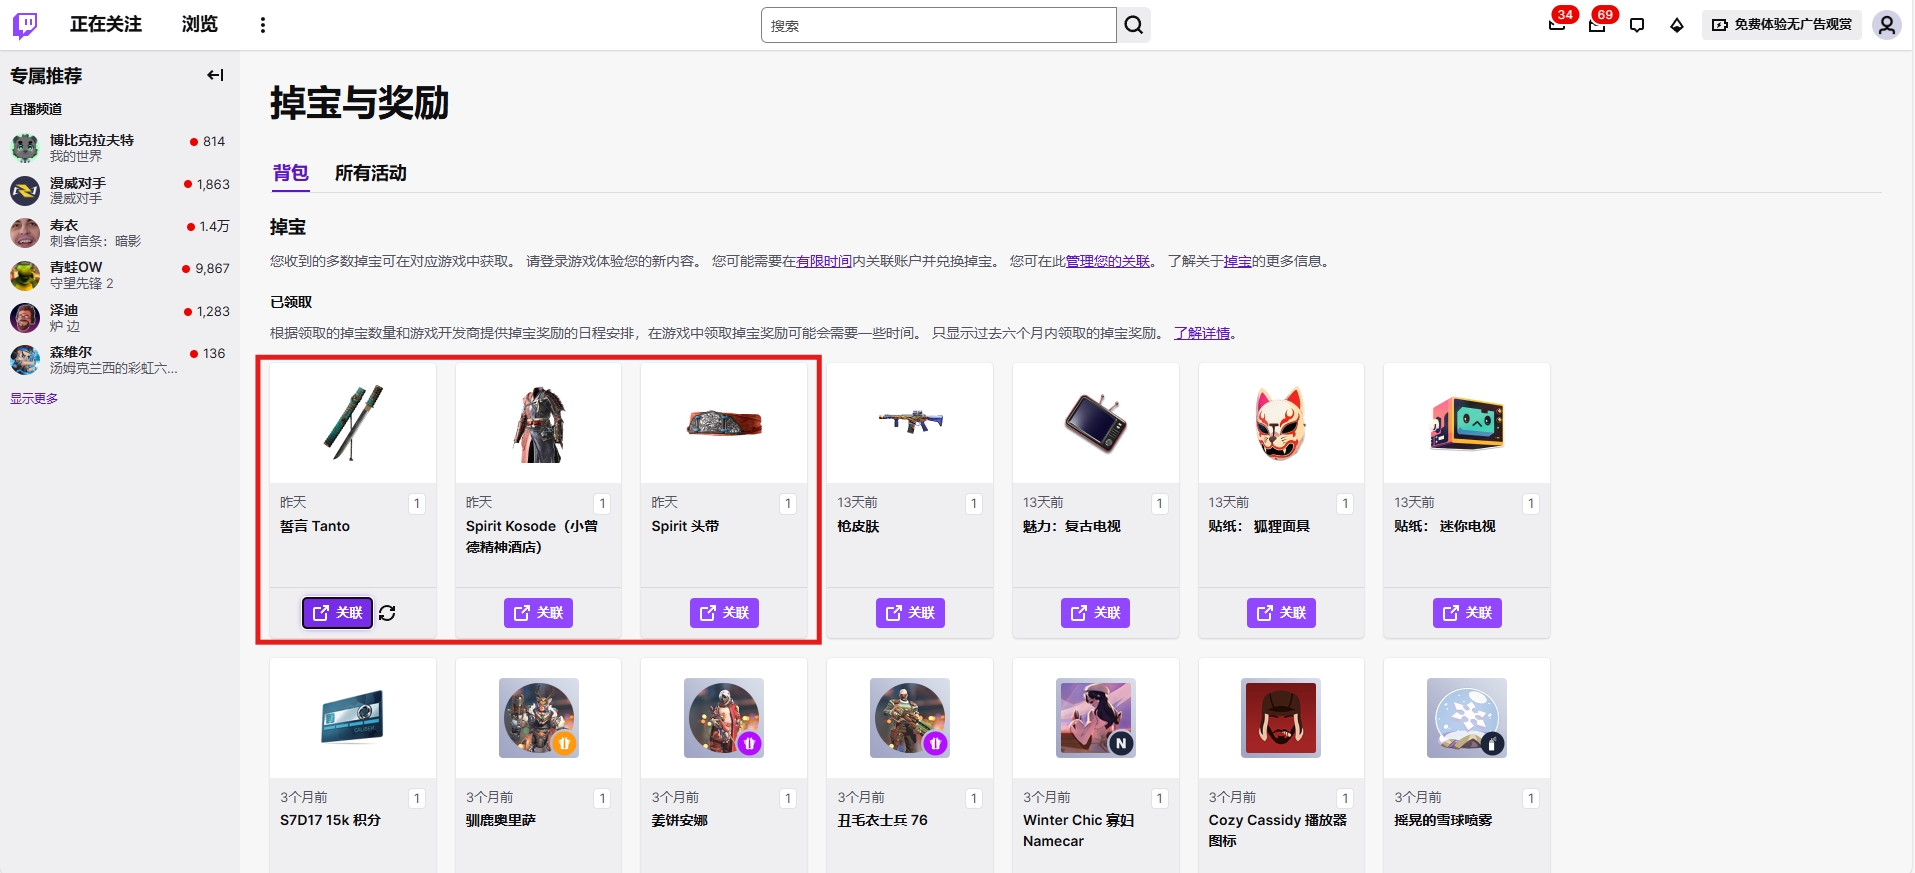The height and width of the screenshot is (873, 1915).
Task: Open 漫威对手 channel avatar
Action: point(25,190)
